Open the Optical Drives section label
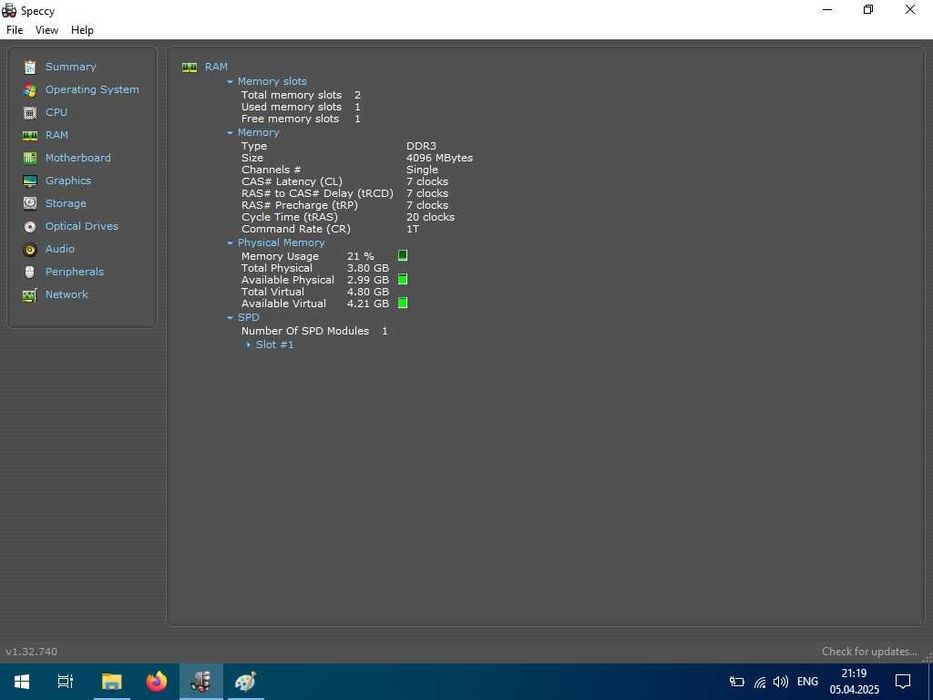Screen dimensions: 933x700 tap(82, 226)
